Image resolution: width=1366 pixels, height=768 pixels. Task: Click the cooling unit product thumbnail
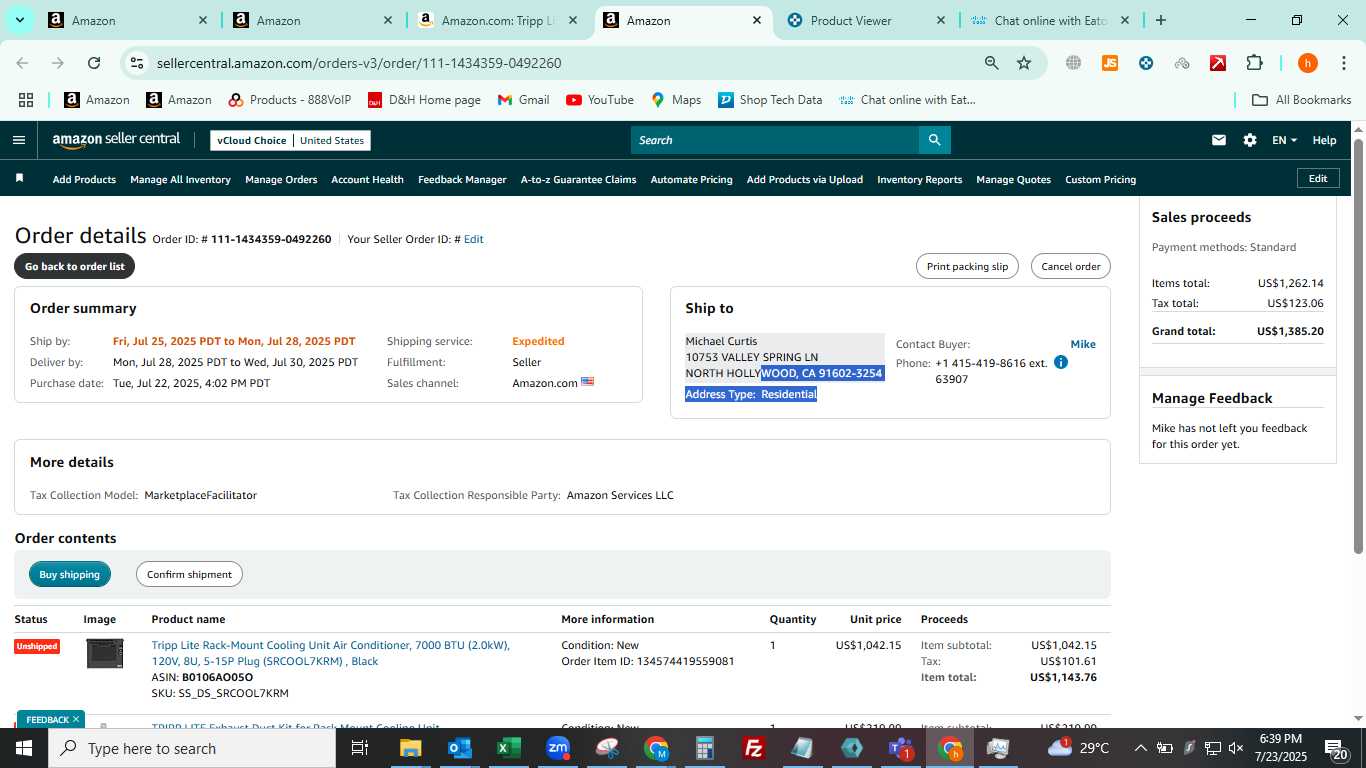pos(104,654)
